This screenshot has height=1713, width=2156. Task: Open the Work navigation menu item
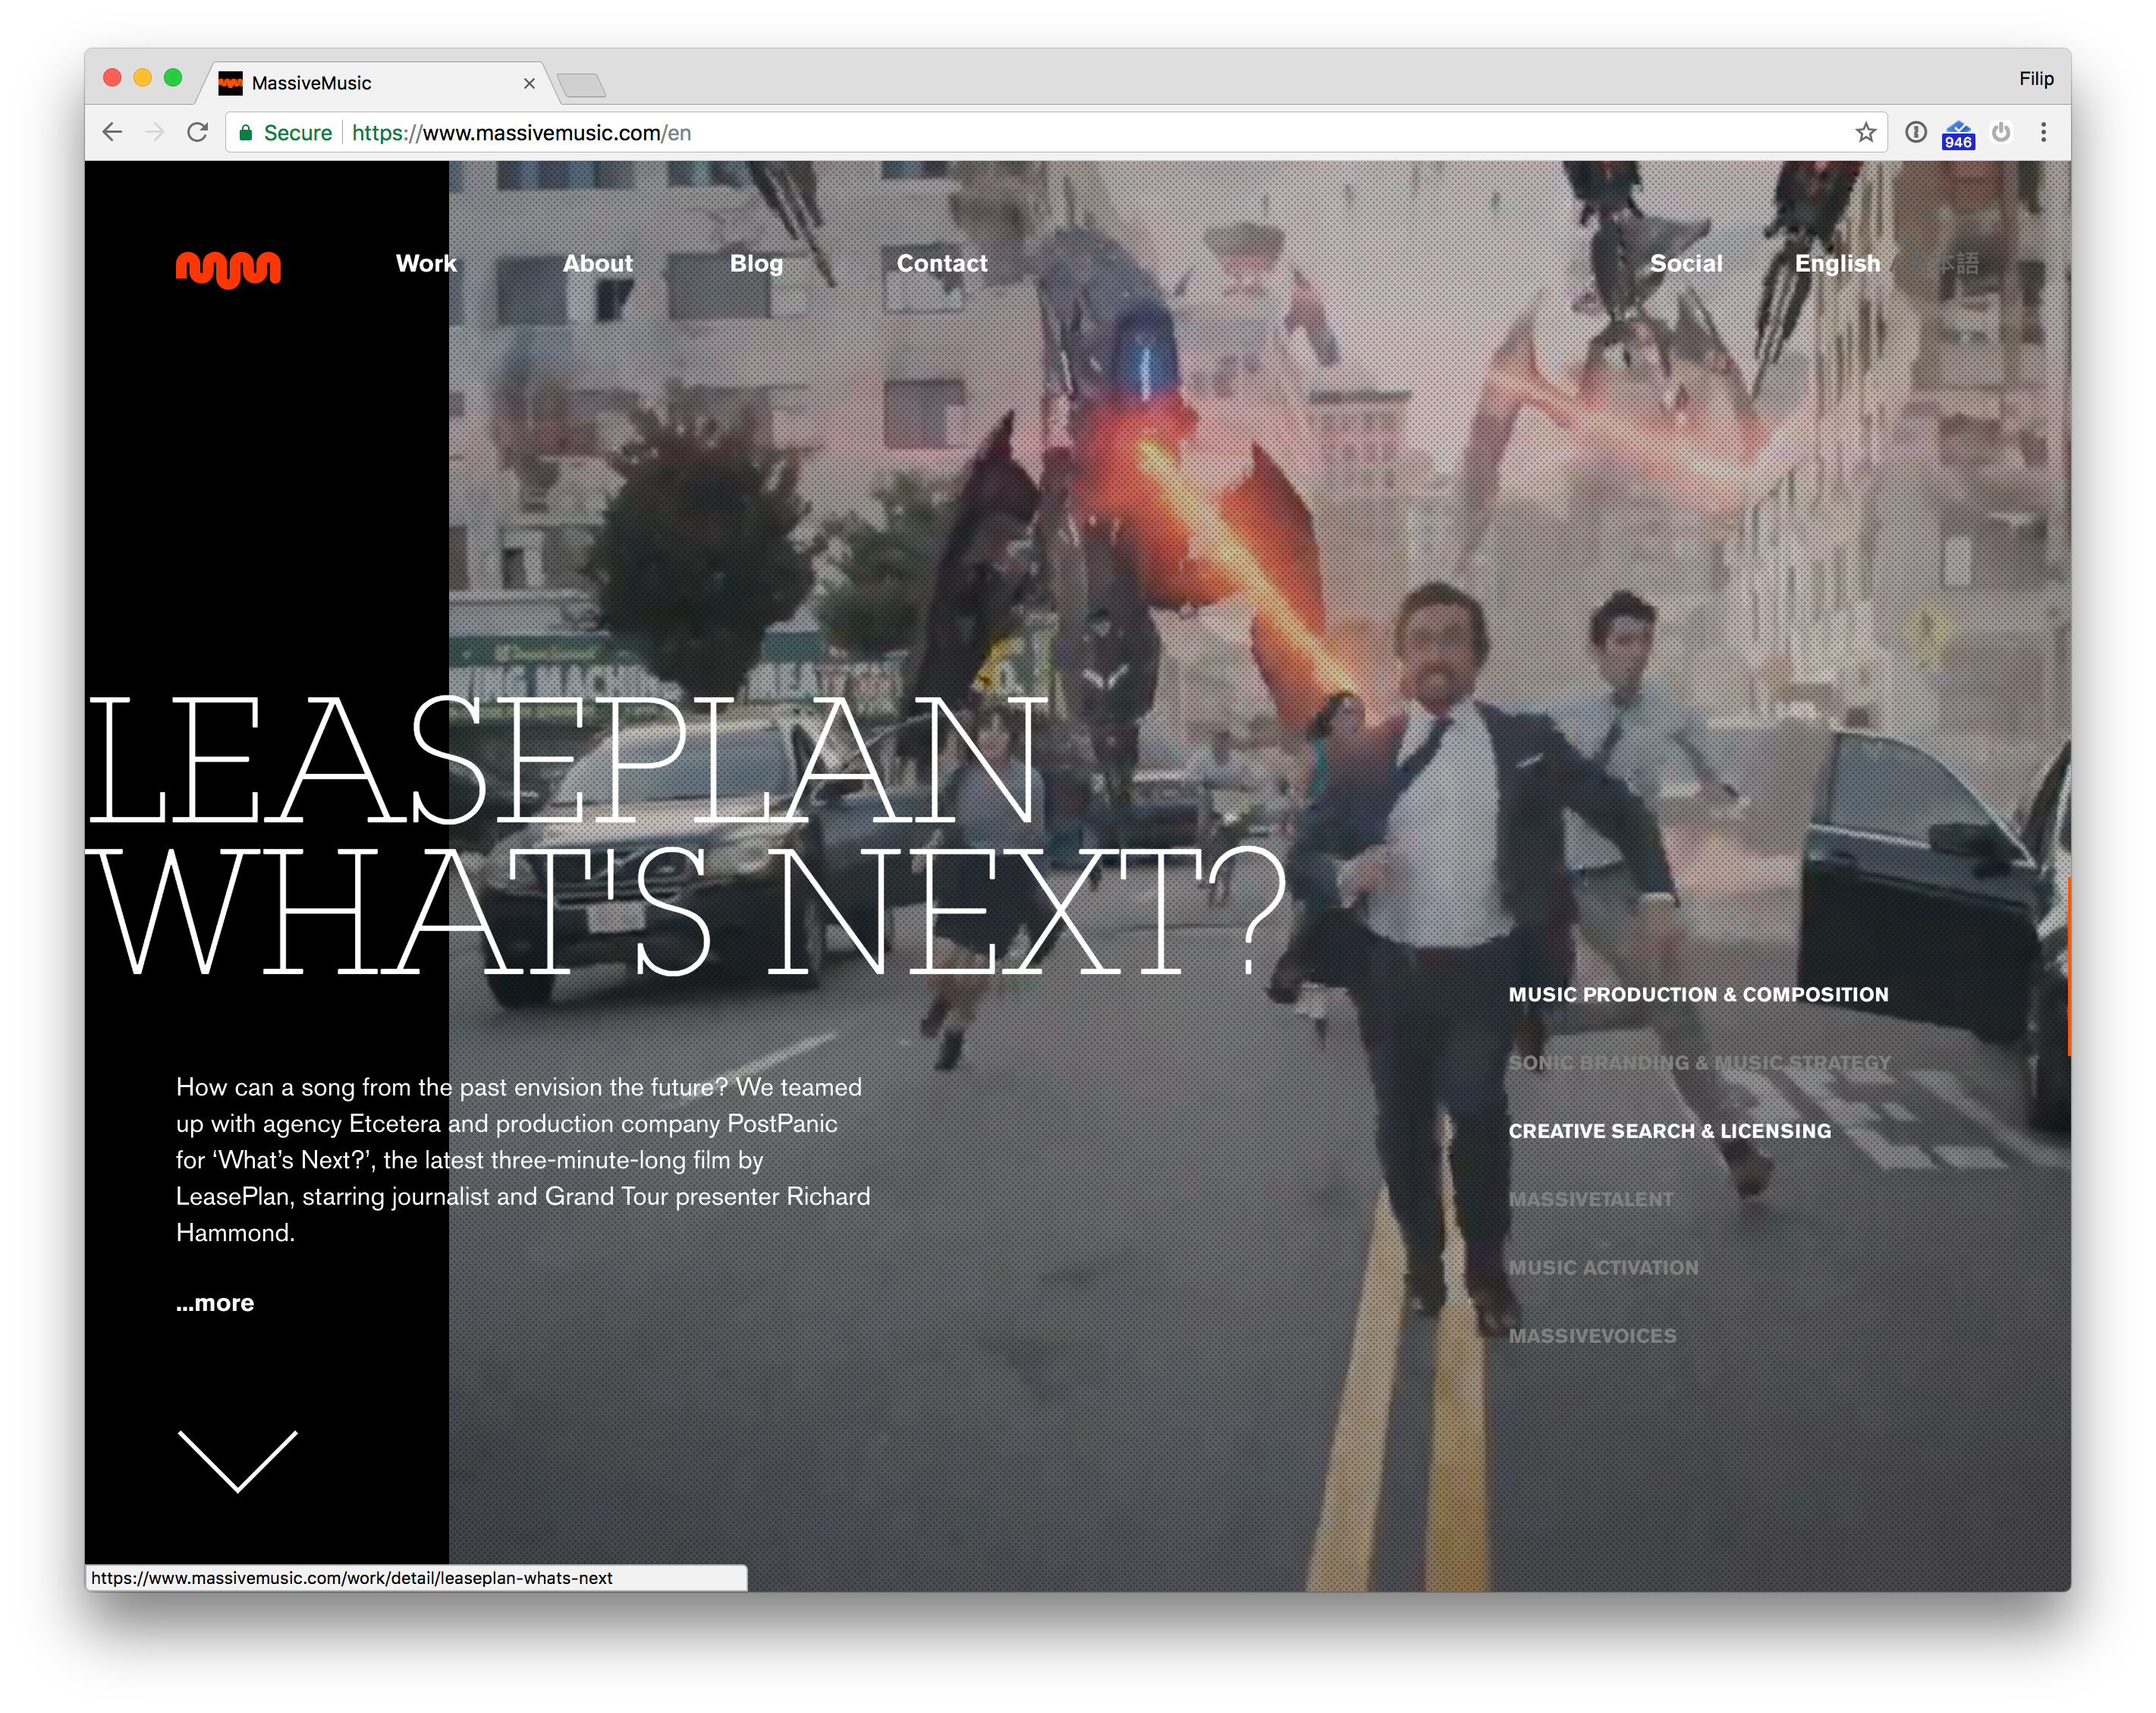coord(425,264)
